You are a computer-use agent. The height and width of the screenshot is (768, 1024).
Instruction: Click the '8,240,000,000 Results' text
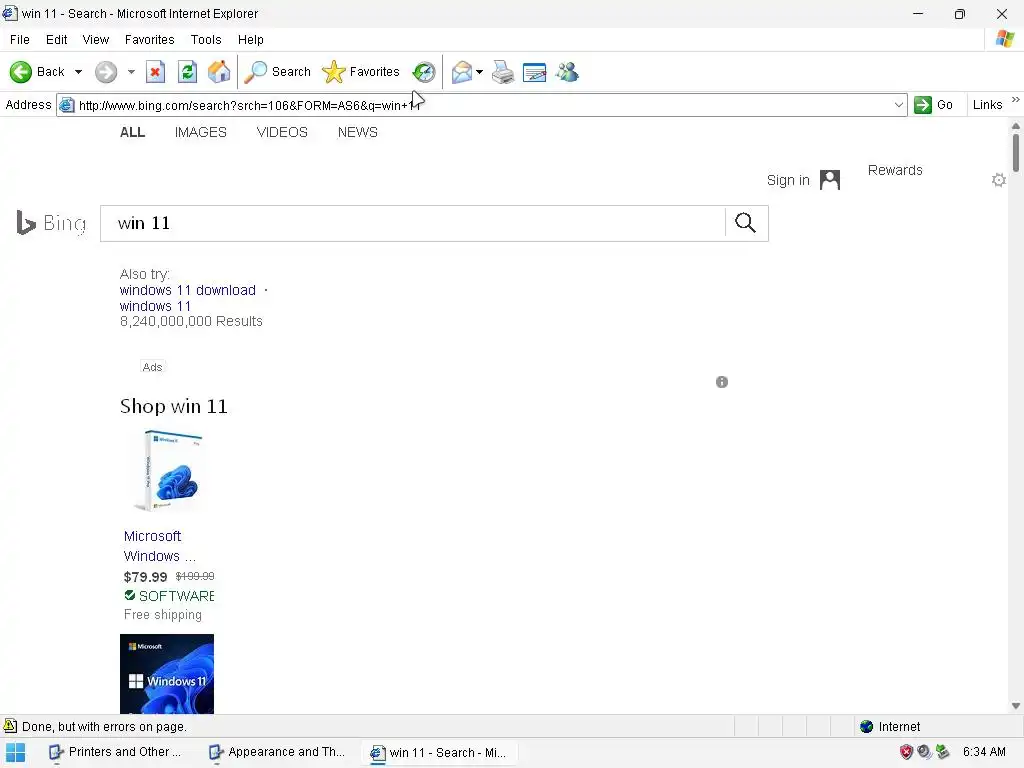pyautogui.click(x=191, y=321)
